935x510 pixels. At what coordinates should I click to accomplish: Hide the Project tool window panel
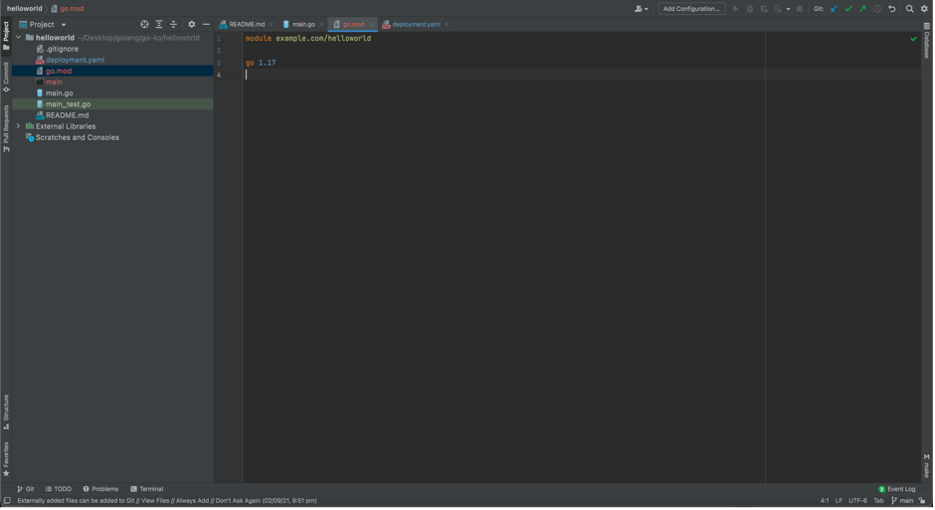click(x=206, y=24)
